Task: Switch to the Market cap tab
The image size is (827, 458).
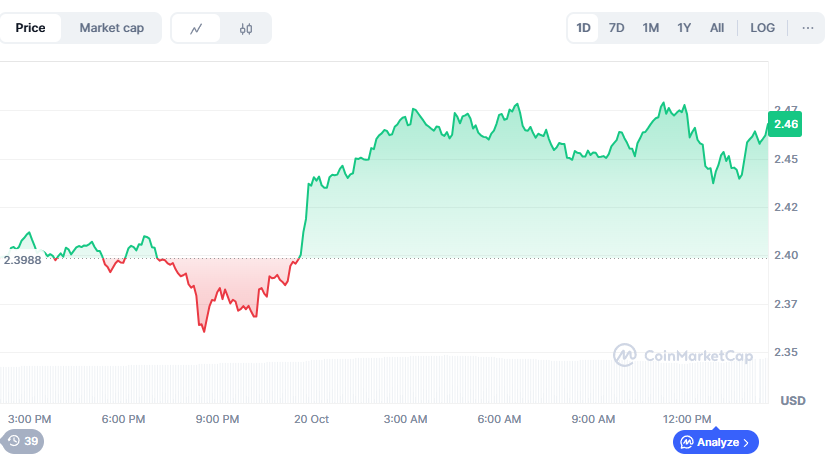Action: pos(111,28)
